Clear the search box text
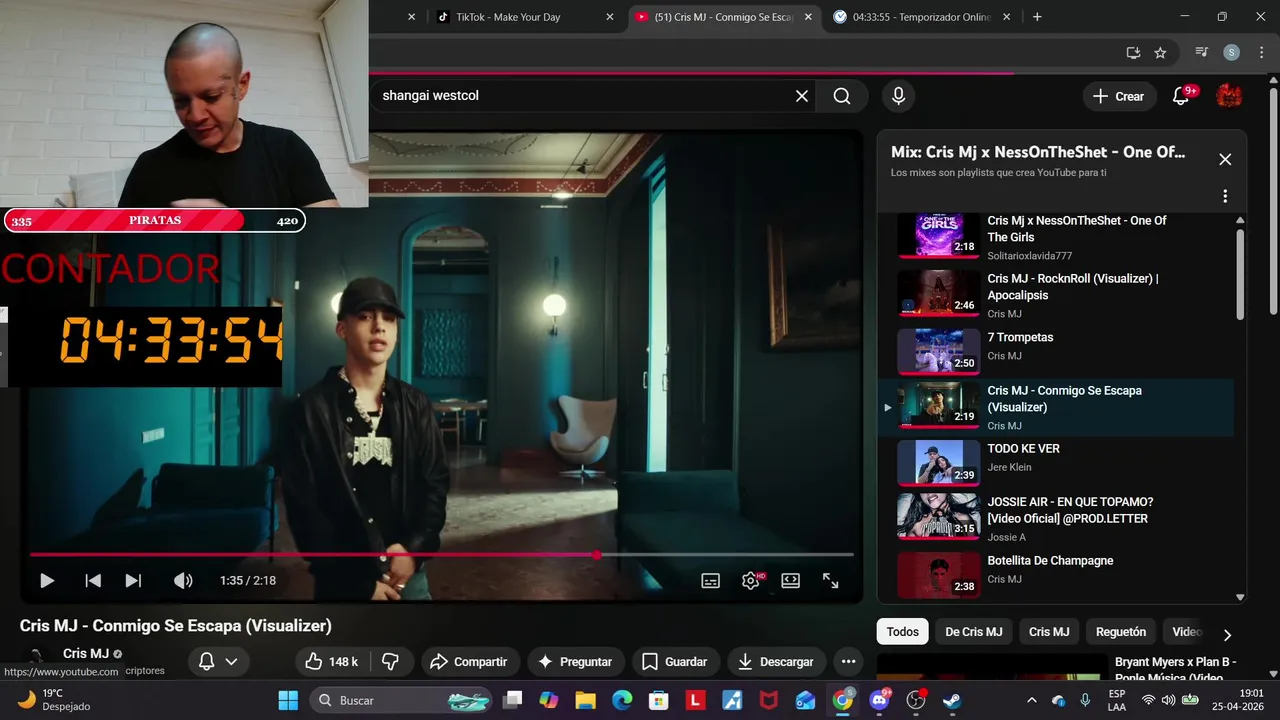Screen dimensions: 1280x720 [801, 96]
